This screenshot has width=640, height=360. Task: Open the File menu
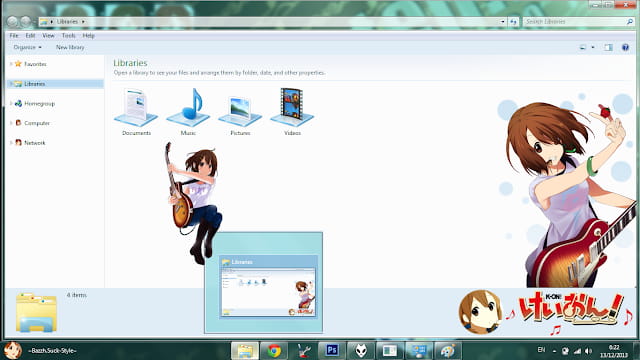[14, 36]
